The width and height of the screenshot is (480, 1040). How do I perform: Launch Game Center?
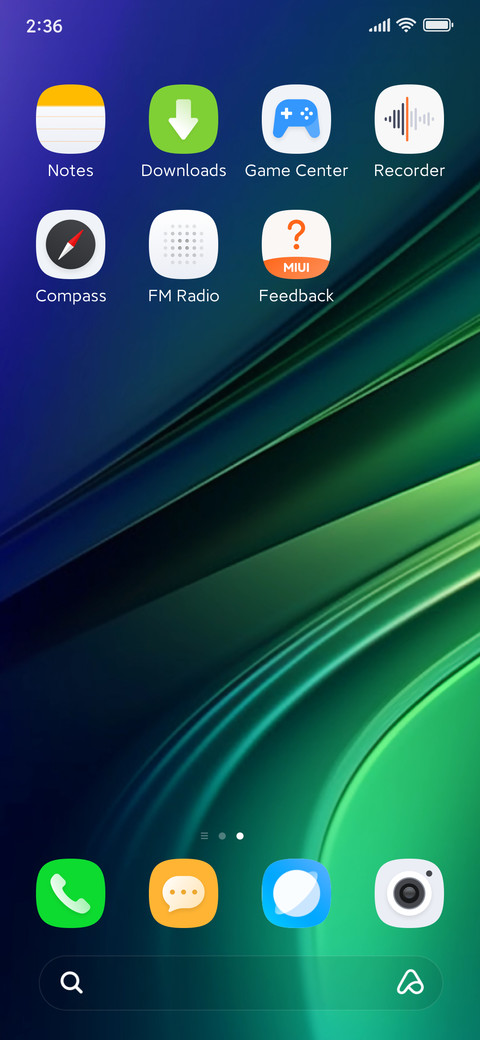click(x=296, y=119)
